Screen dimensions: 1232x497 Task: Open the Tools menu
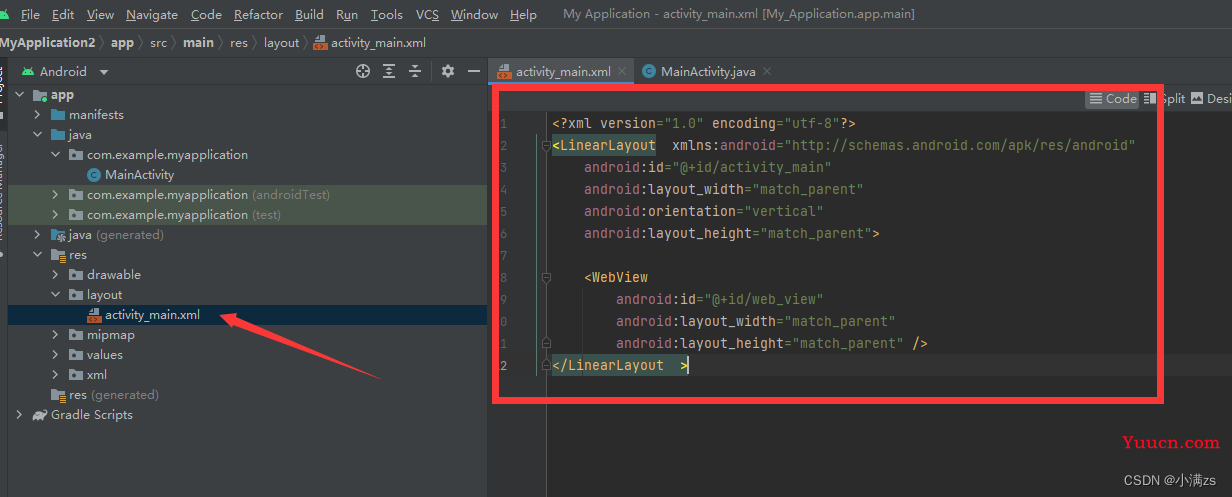[386, 15]
